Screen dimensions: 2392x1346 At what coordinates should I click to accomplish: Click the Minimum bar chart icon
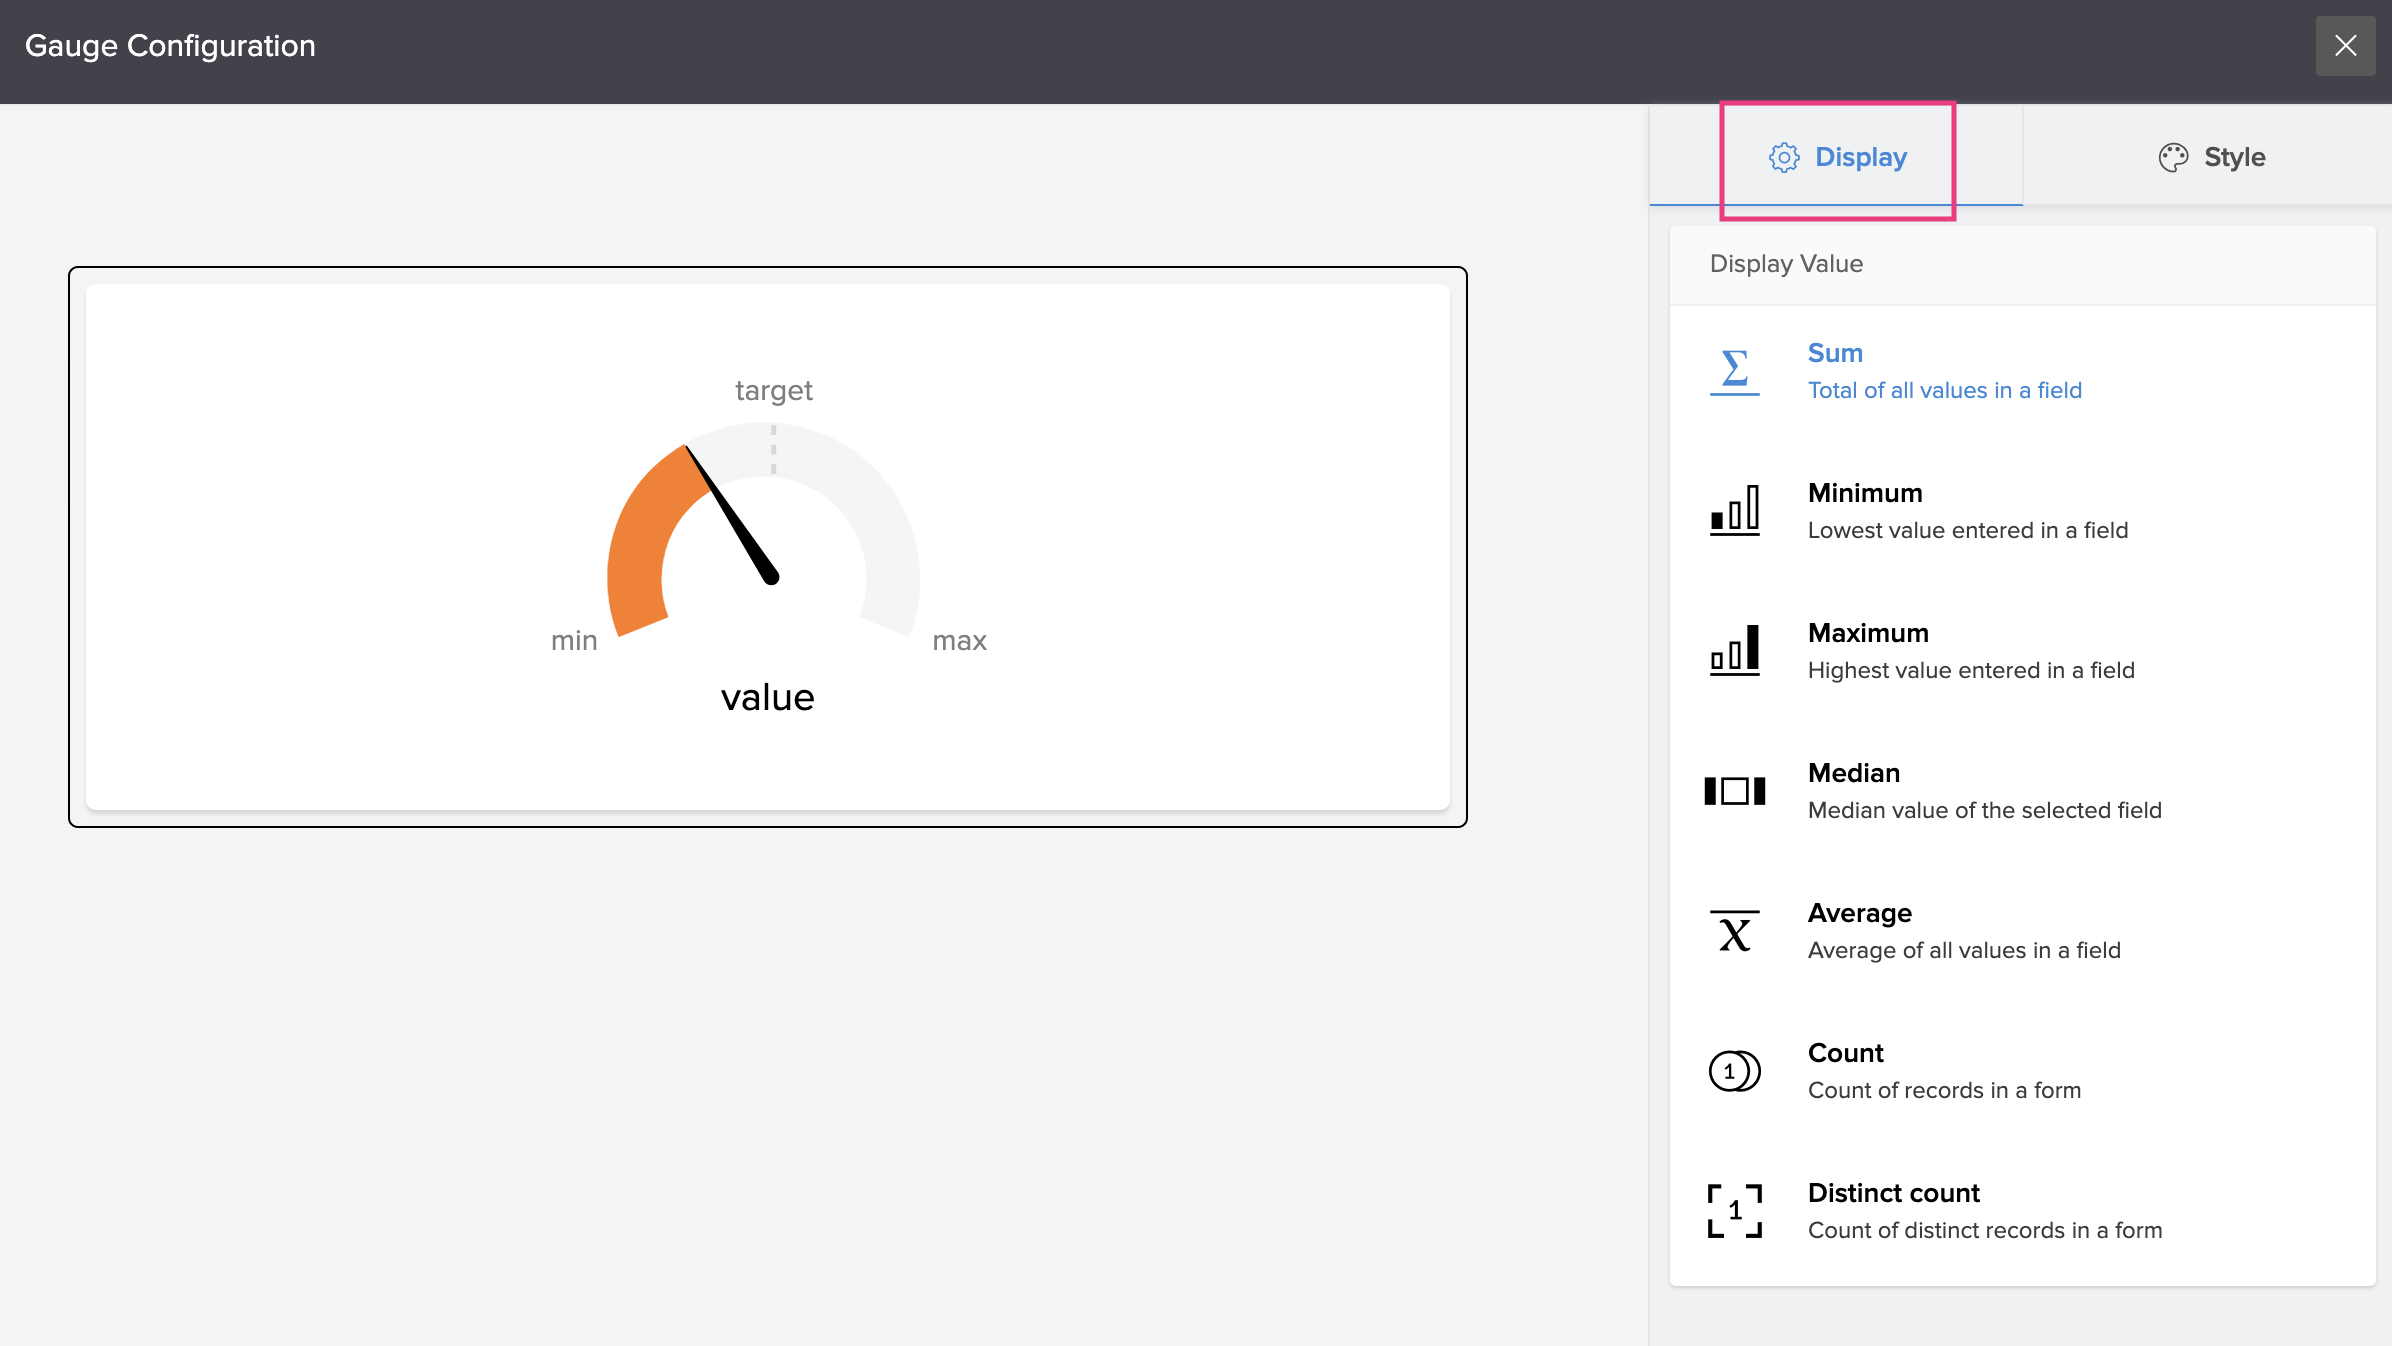pyautogui.click(x=1734, y=511)
